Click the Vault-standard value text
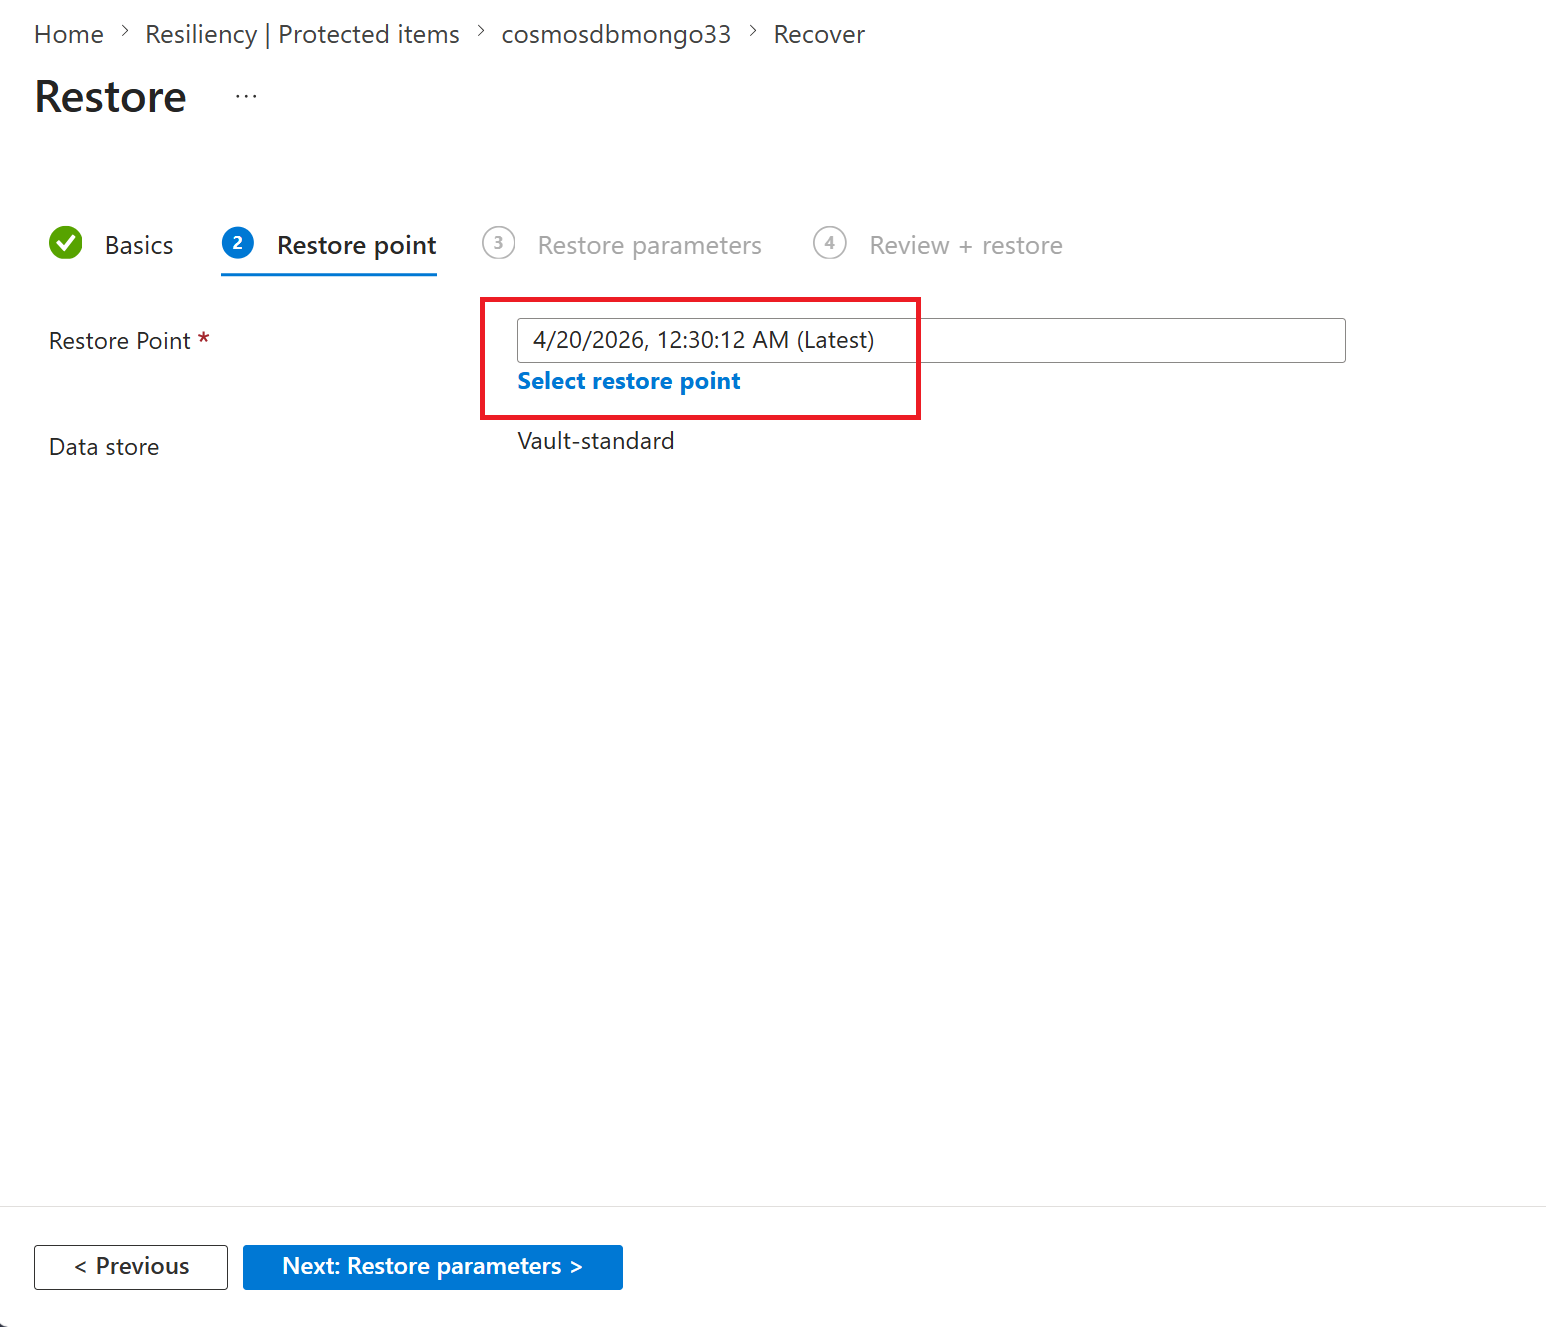This screenshot has width=1546, height=1327. 596,441
